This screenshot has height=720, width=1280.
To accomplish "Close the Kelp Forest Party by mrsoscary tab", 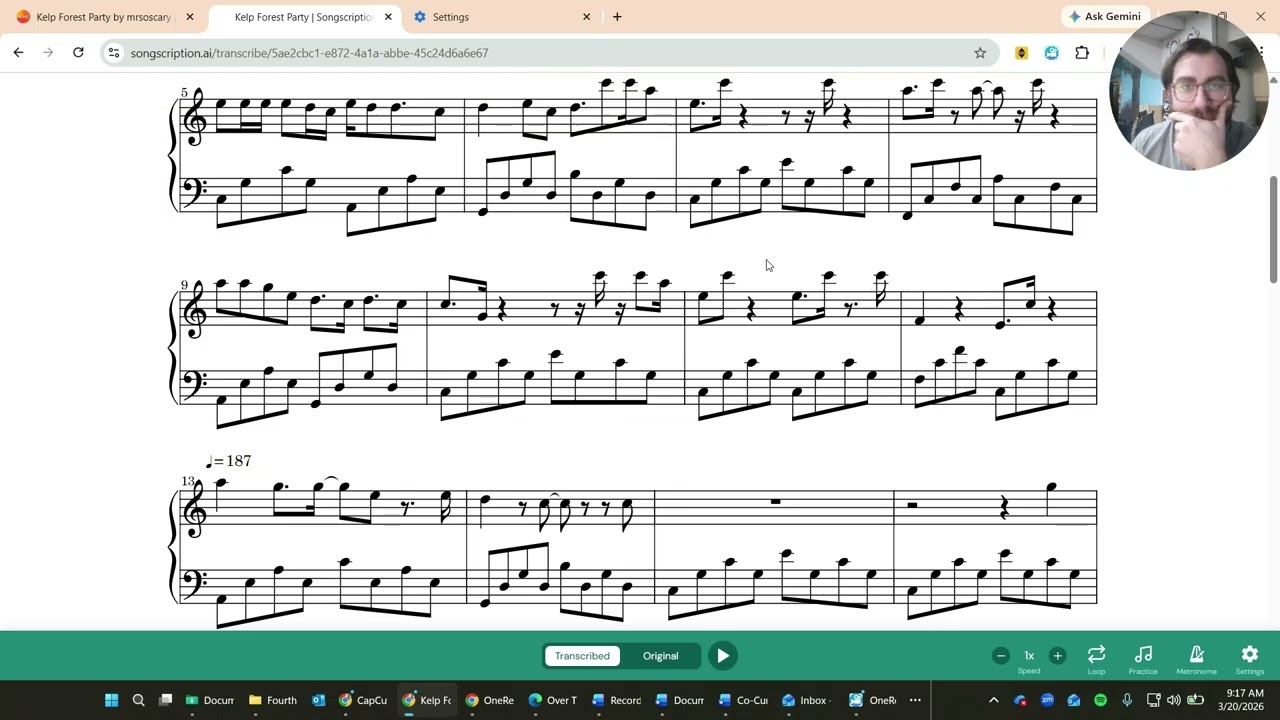I will click(190, 17).
